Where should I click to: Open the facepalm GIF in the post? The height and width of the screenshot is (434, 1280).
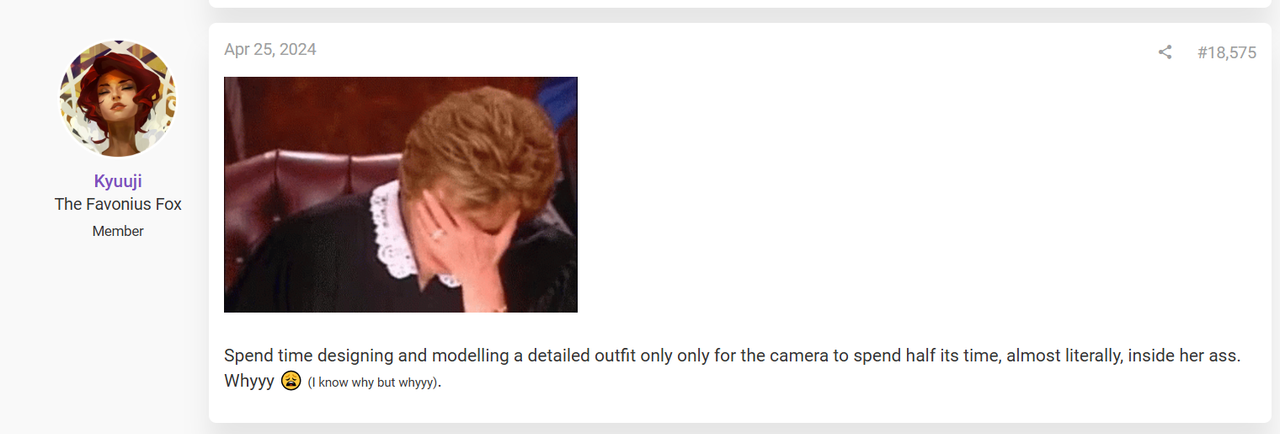(401, 195)
